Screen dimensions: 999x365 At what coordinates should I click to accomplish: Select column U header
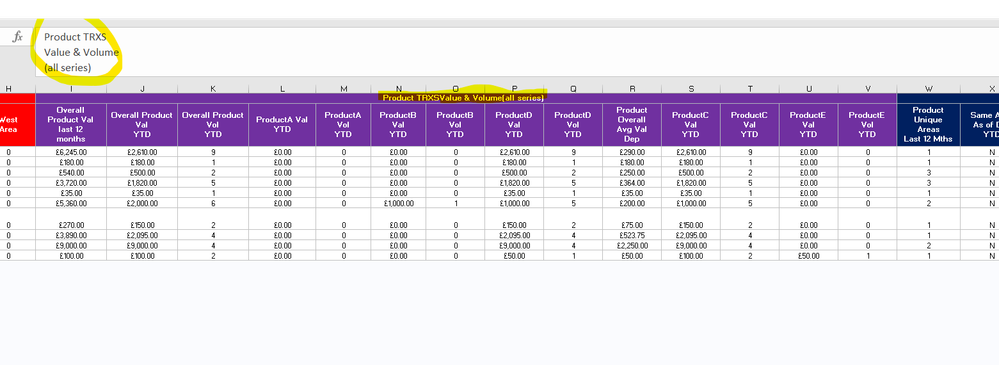(x=809, y=89)
